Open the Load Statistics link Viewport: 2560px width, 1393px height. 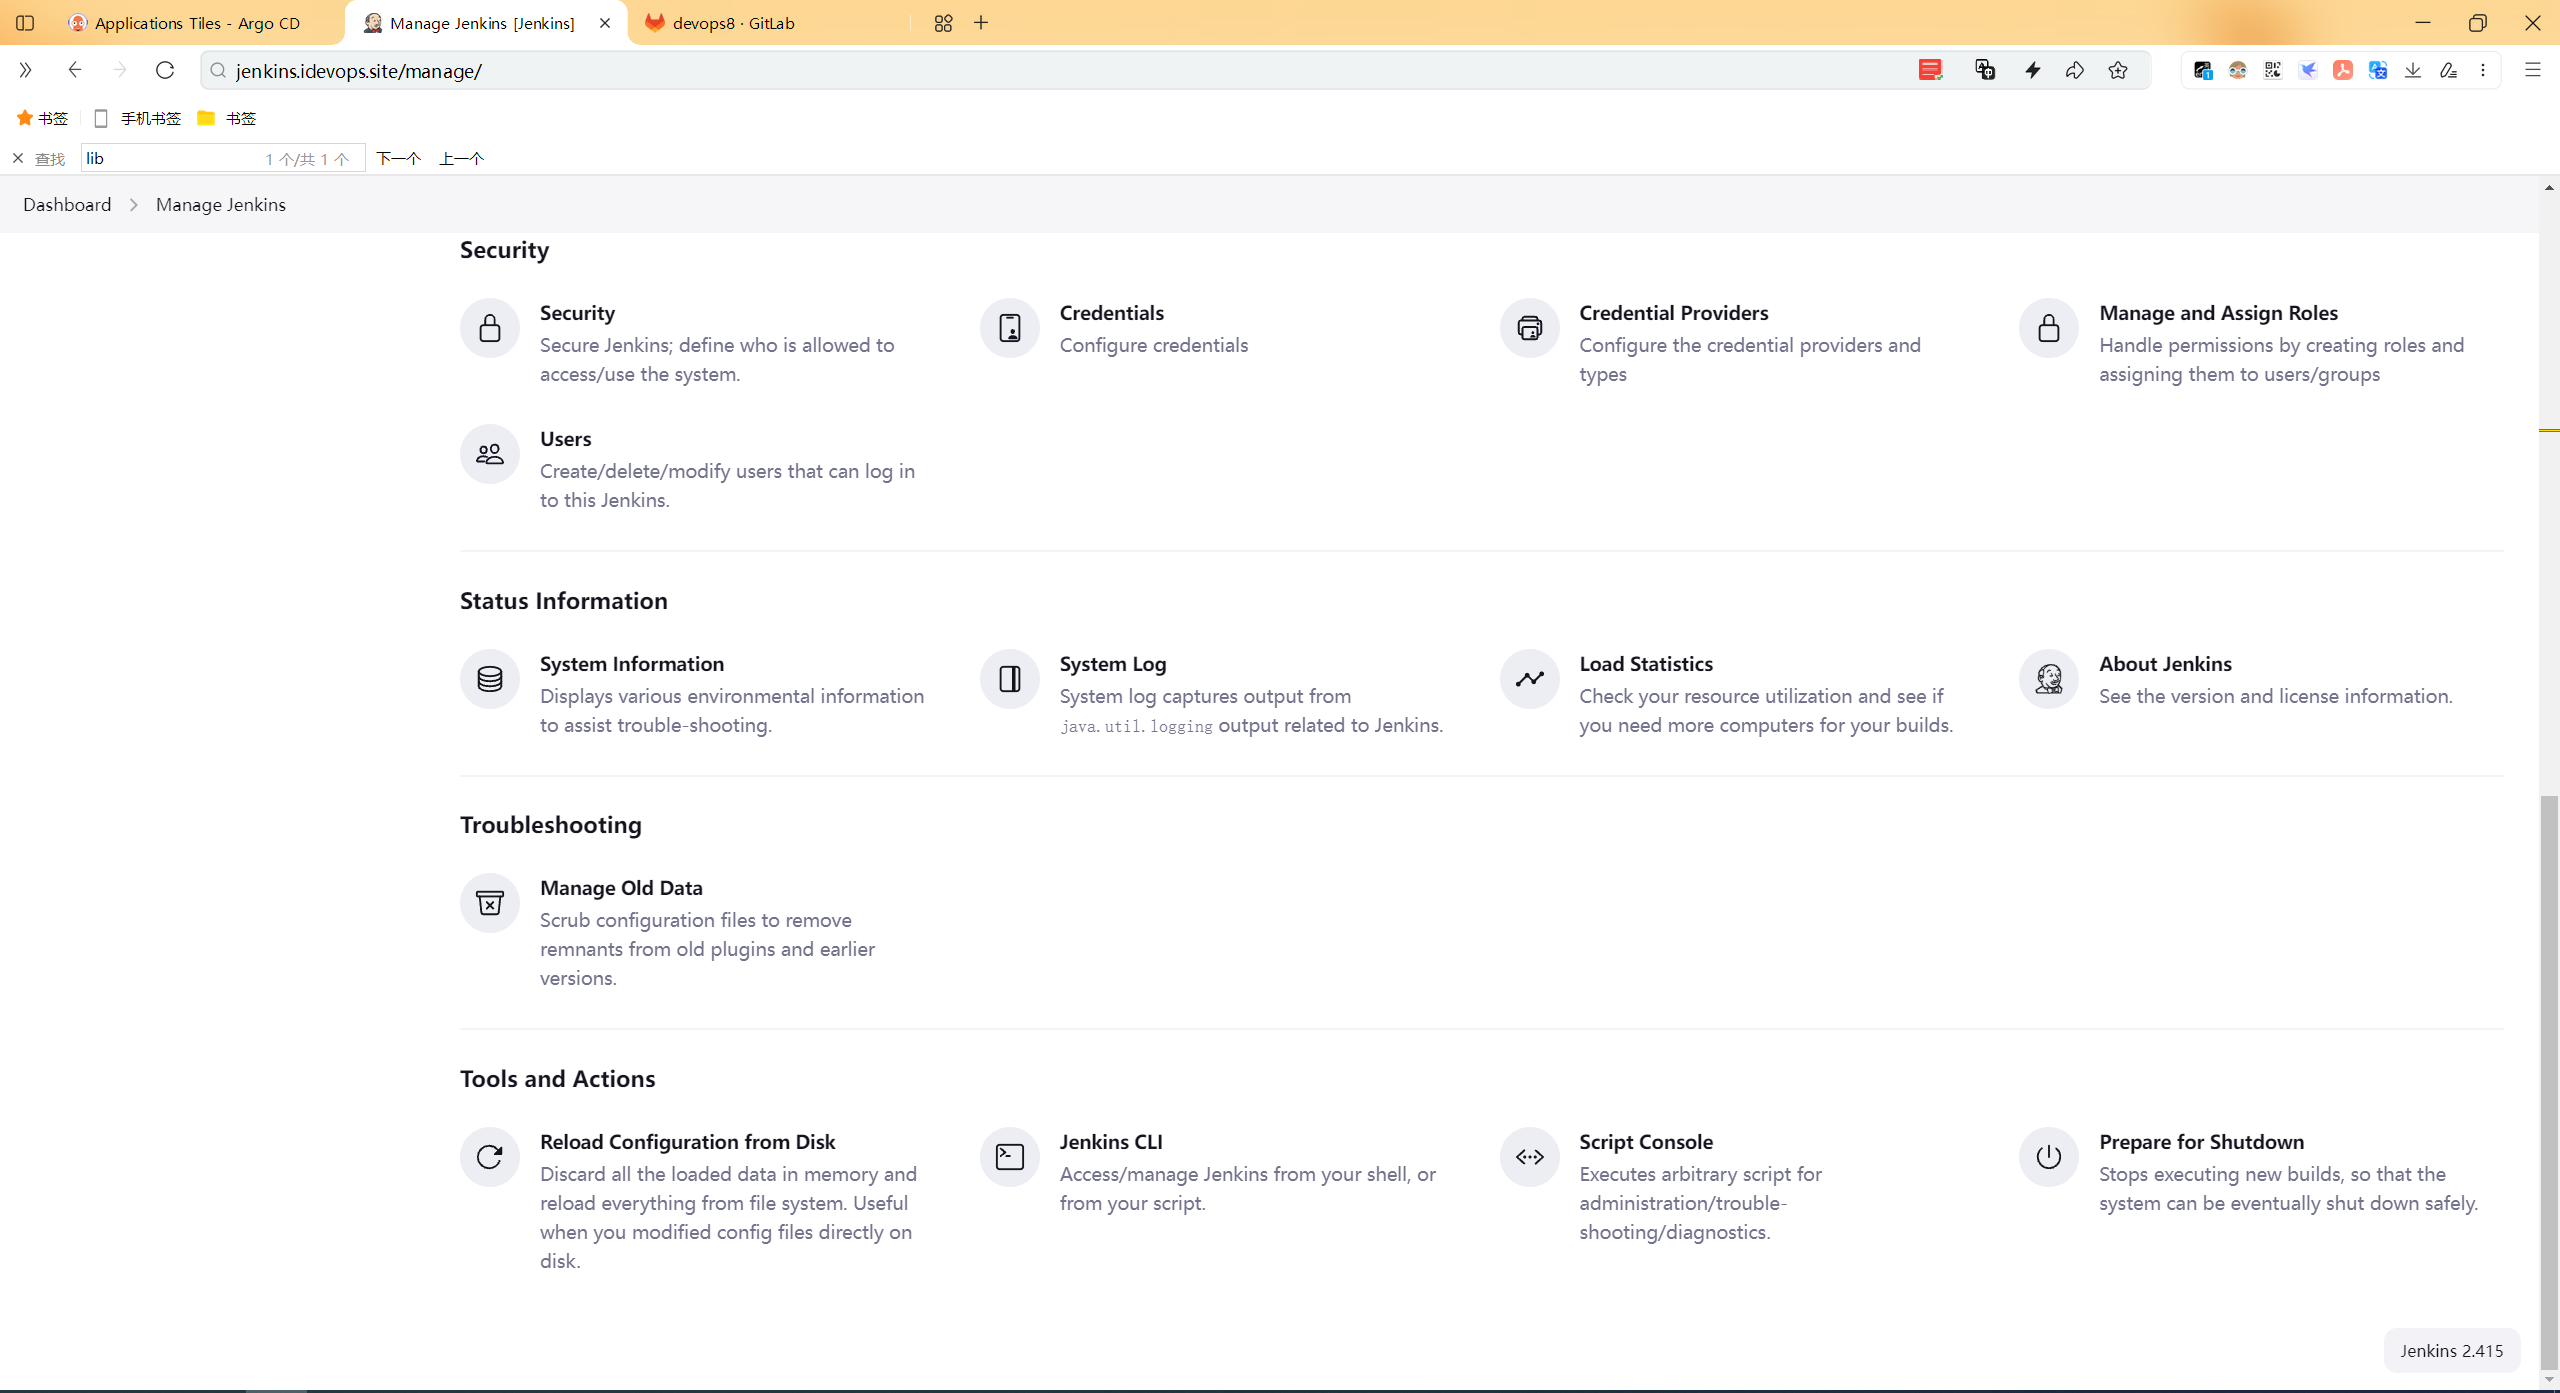point(1646,664)
